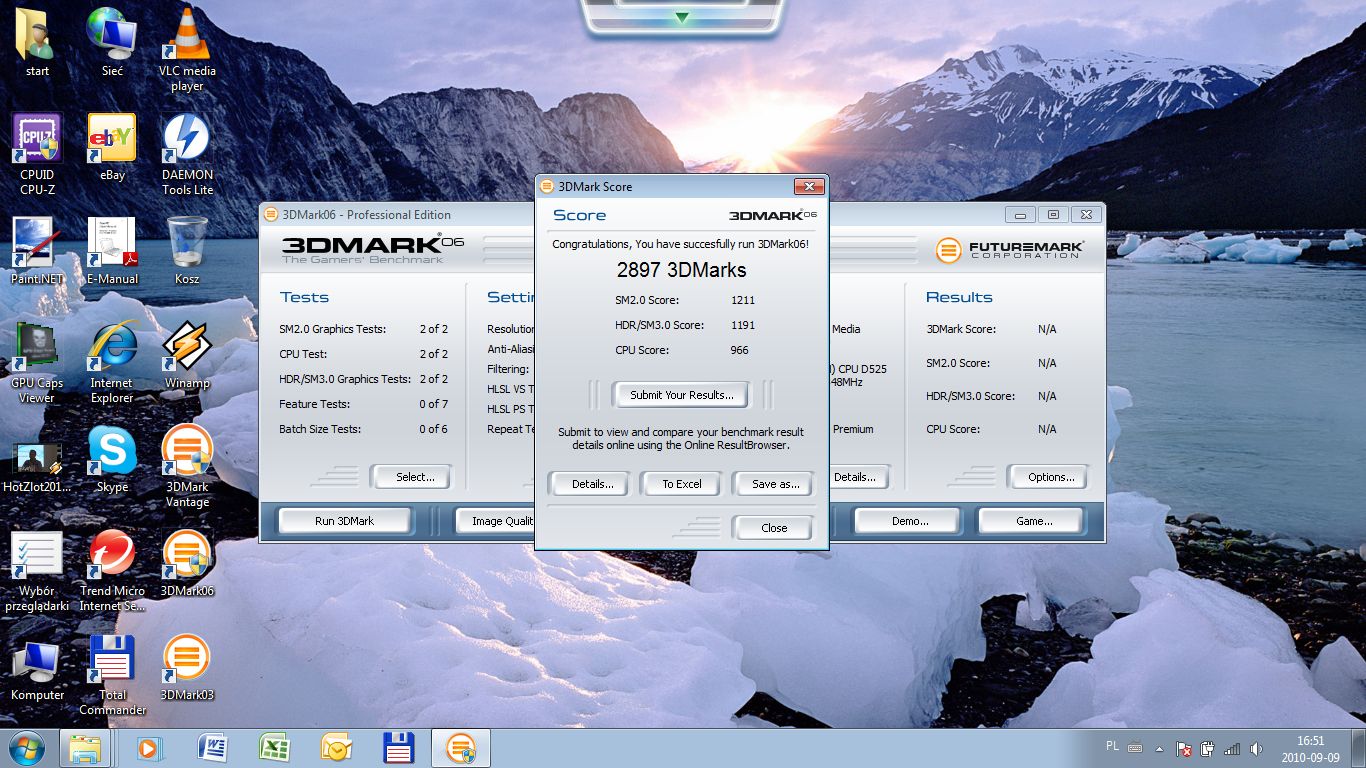Image resolution: width=1366 pixels, height=768 pixels.
Task: Launch CPUID CPU-Z from the desktop
Action: 37,154
